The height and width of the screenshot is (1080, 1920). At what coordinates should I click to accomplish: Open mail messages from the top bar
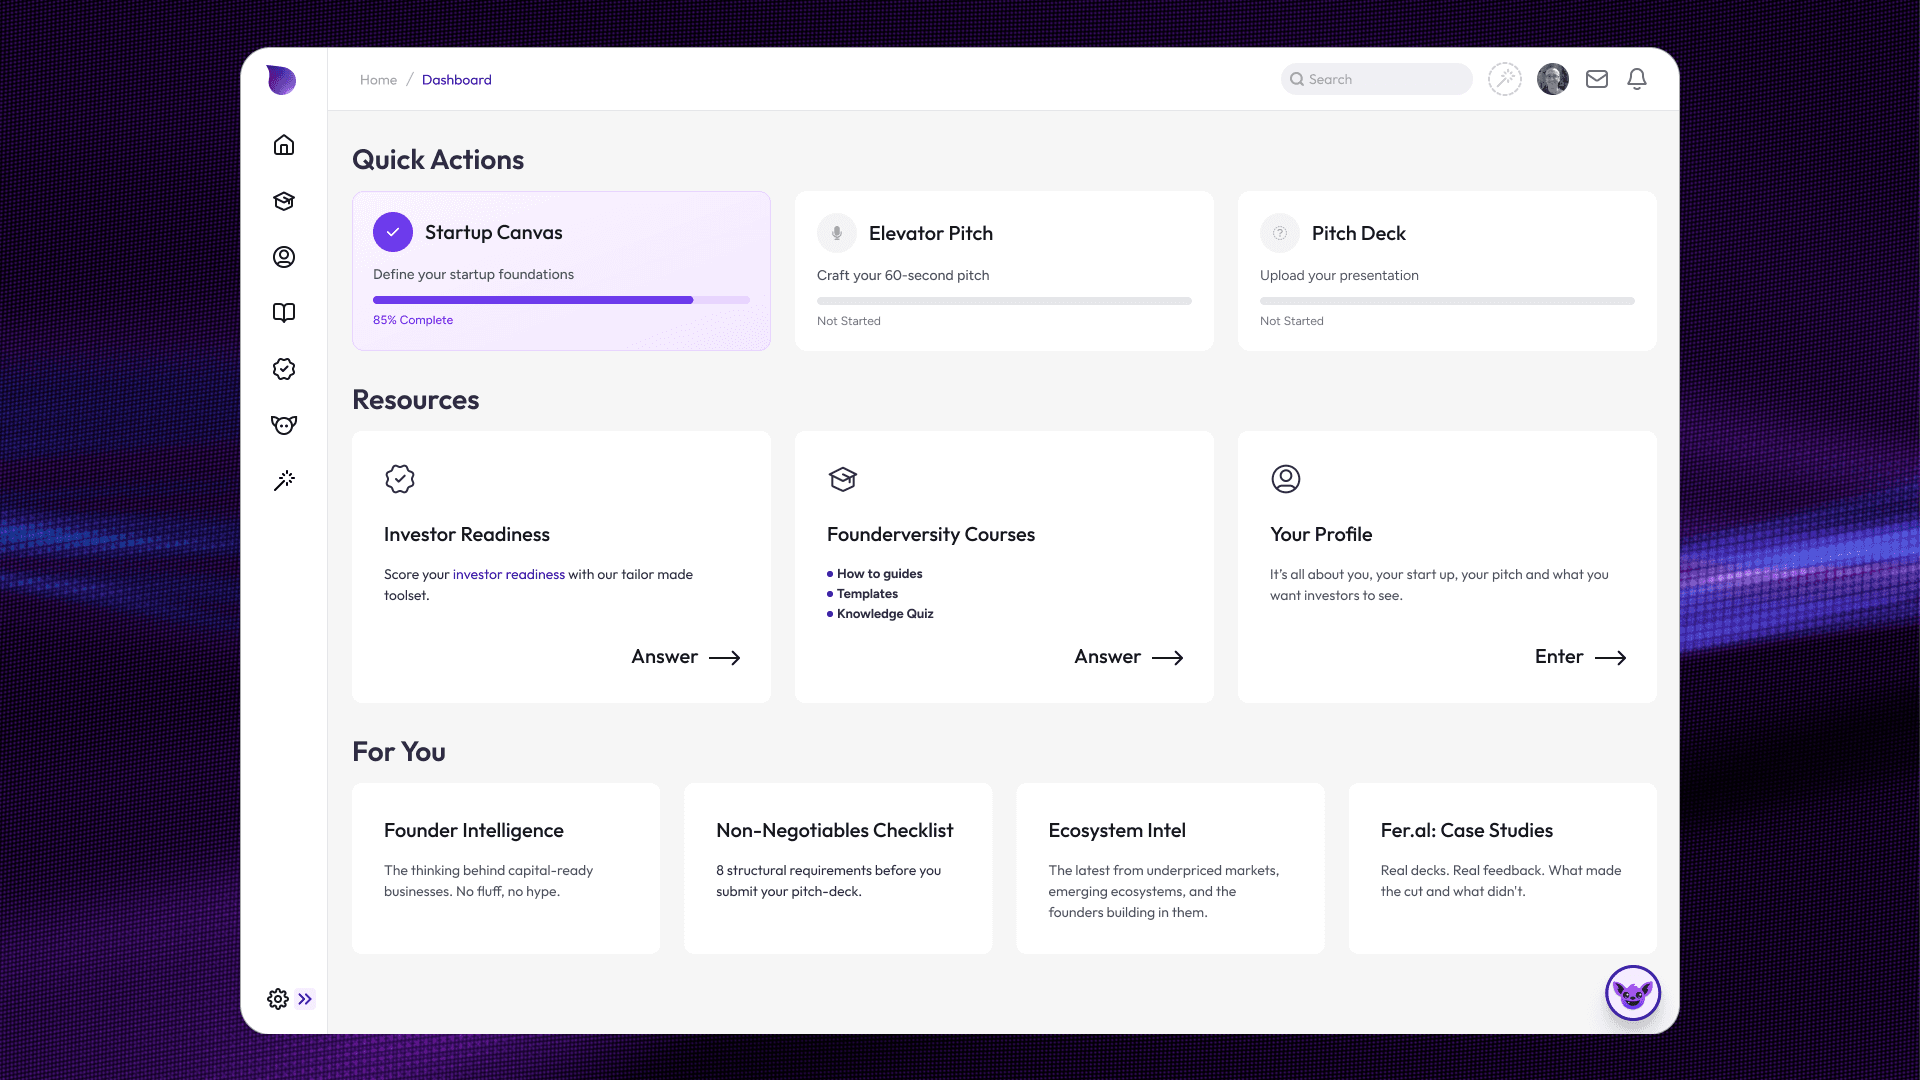click(1597, 78)
